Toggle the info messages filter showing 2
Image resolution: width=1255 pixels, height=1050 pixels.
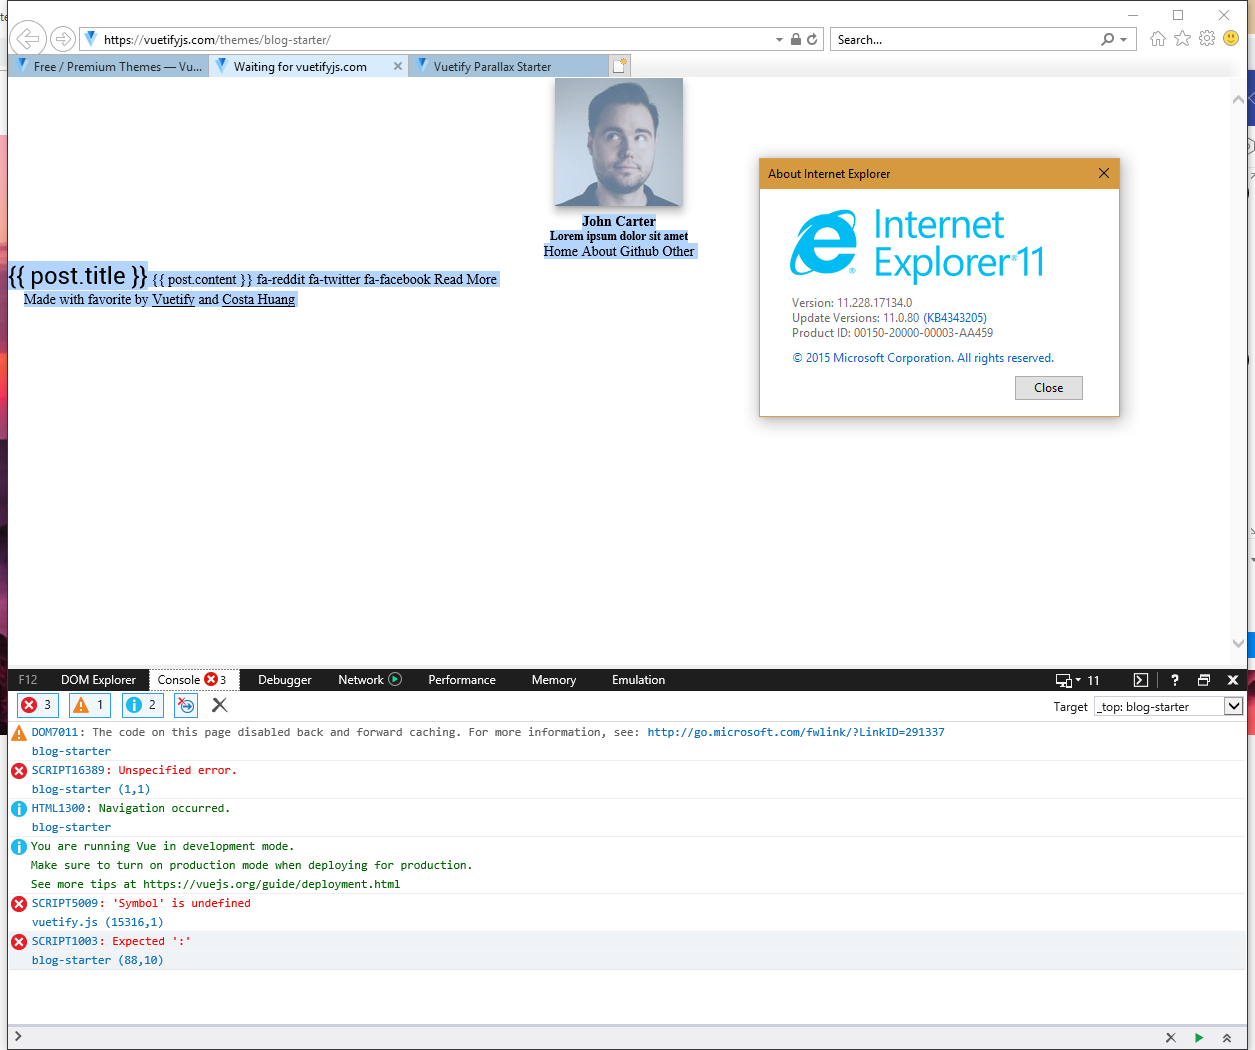(x=142, y=705)
